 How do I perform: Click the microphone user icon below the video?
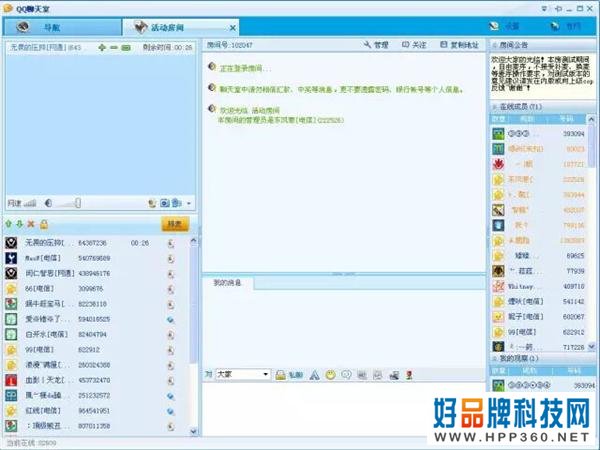coord(152,203)
